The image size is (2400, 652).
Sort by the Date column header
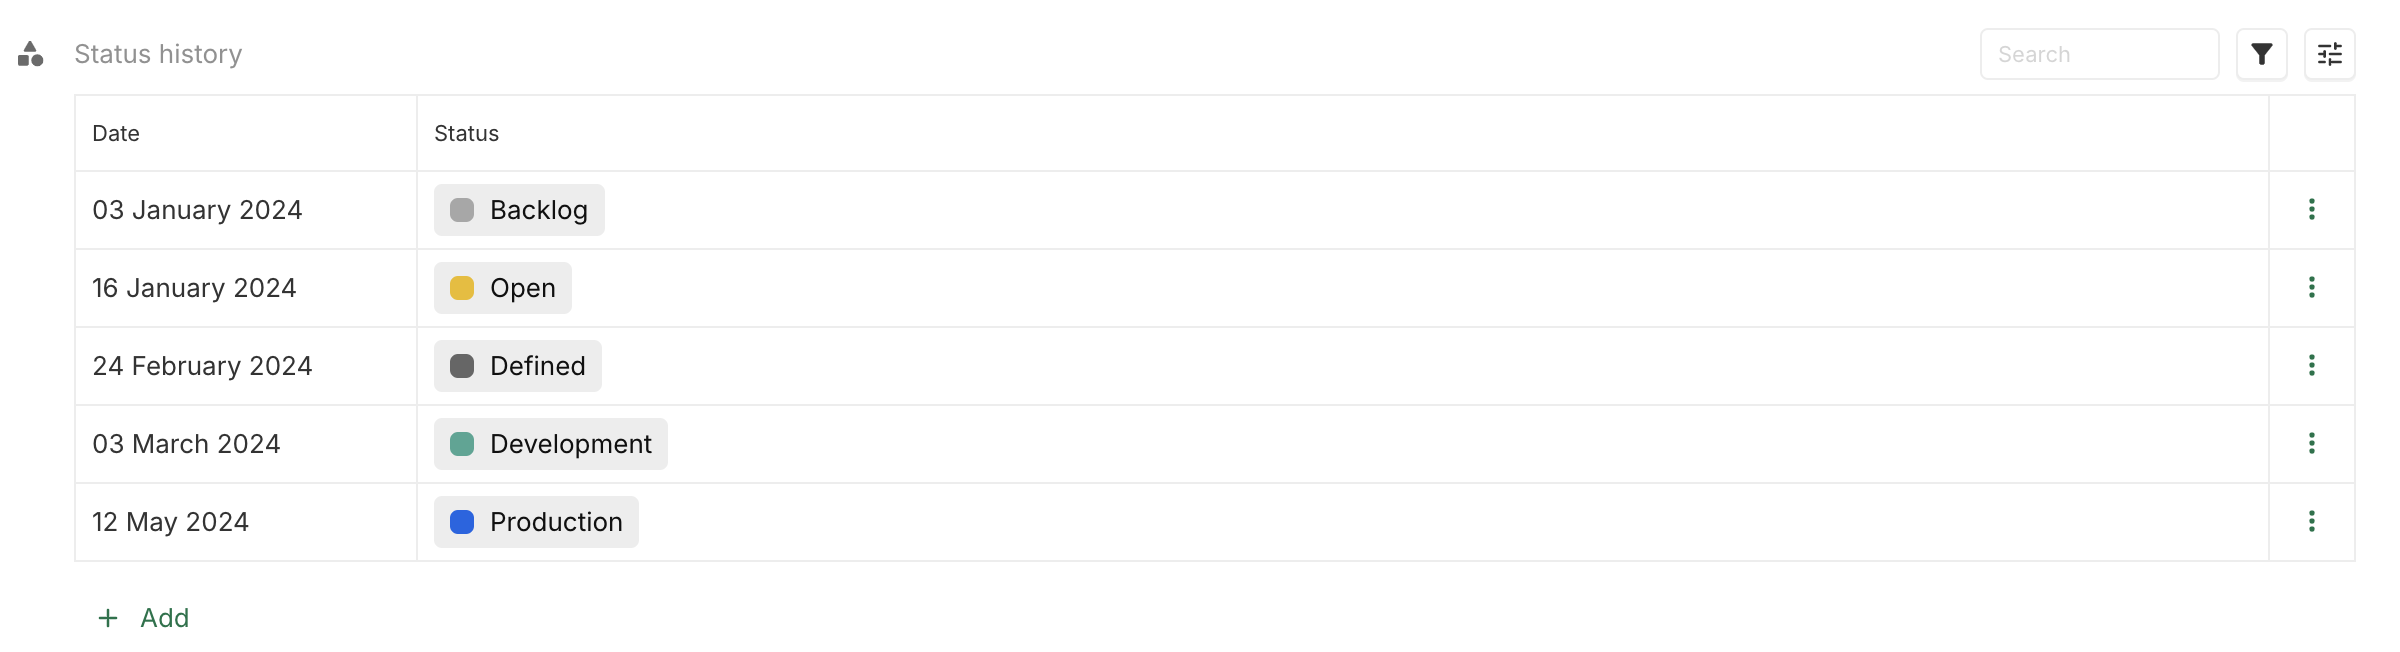point(115,132)
